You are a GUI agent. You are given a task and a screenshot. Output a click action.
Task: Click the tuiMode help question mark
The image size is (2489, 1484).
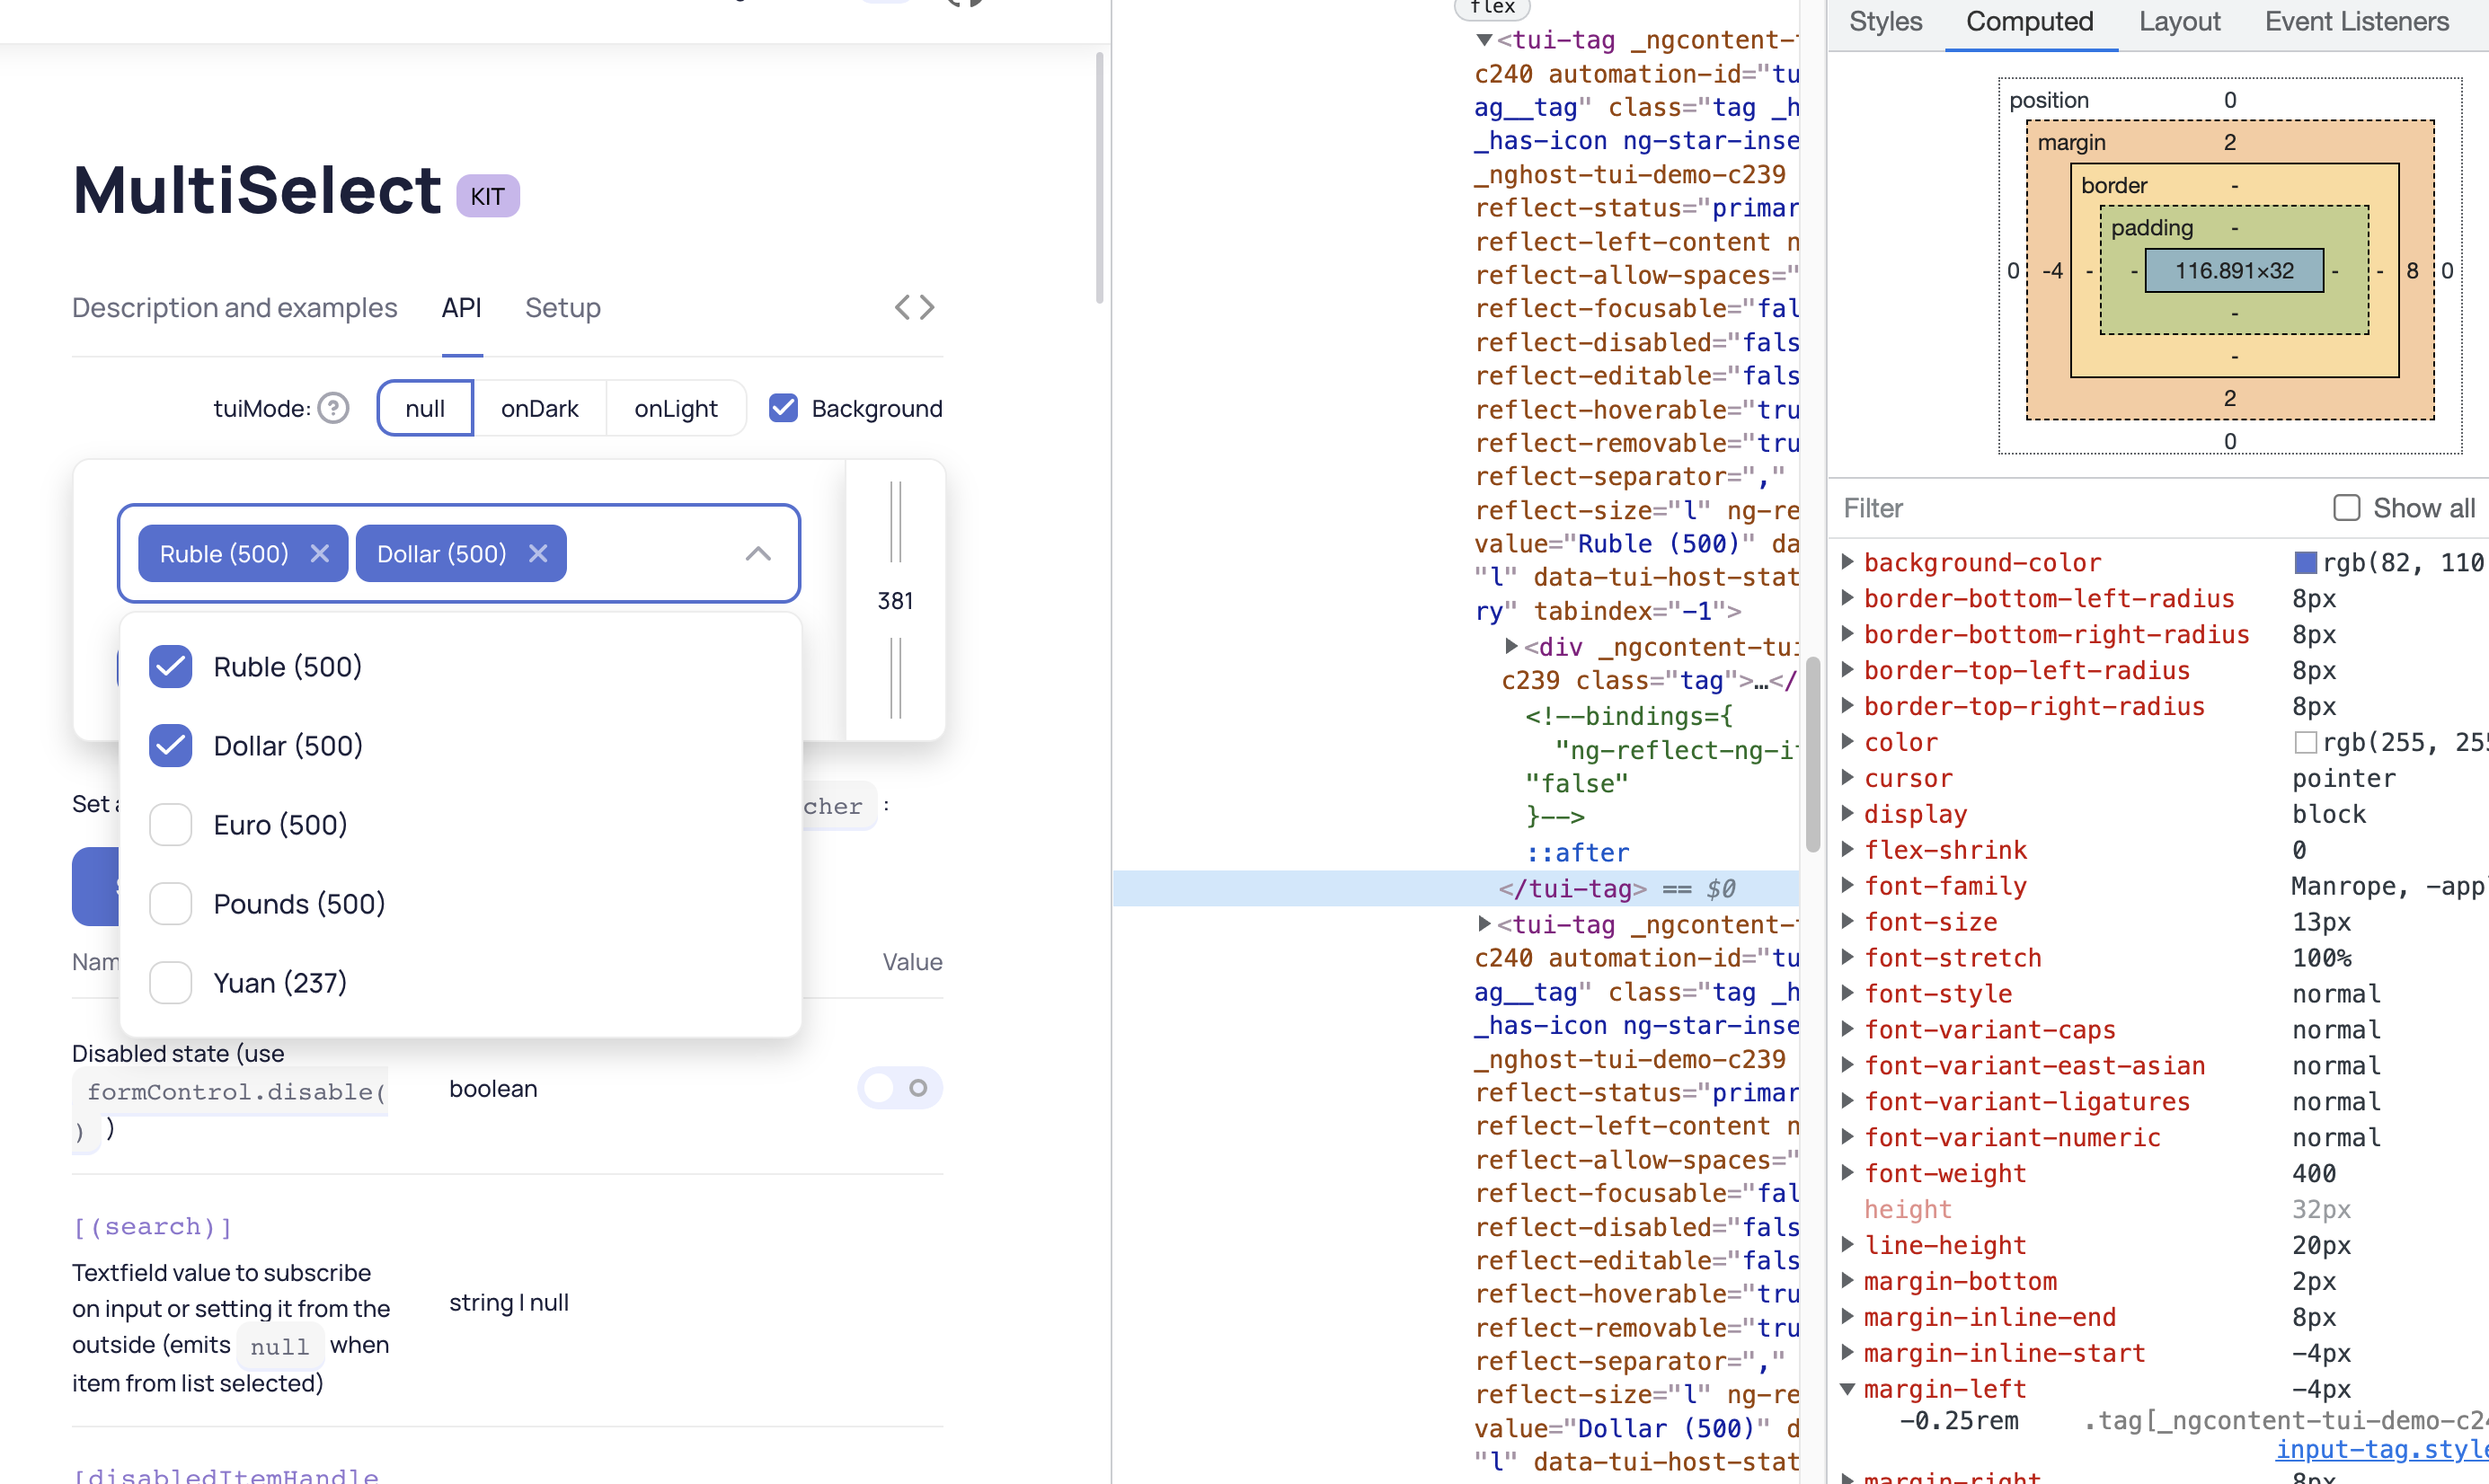[x=334, y=408]
